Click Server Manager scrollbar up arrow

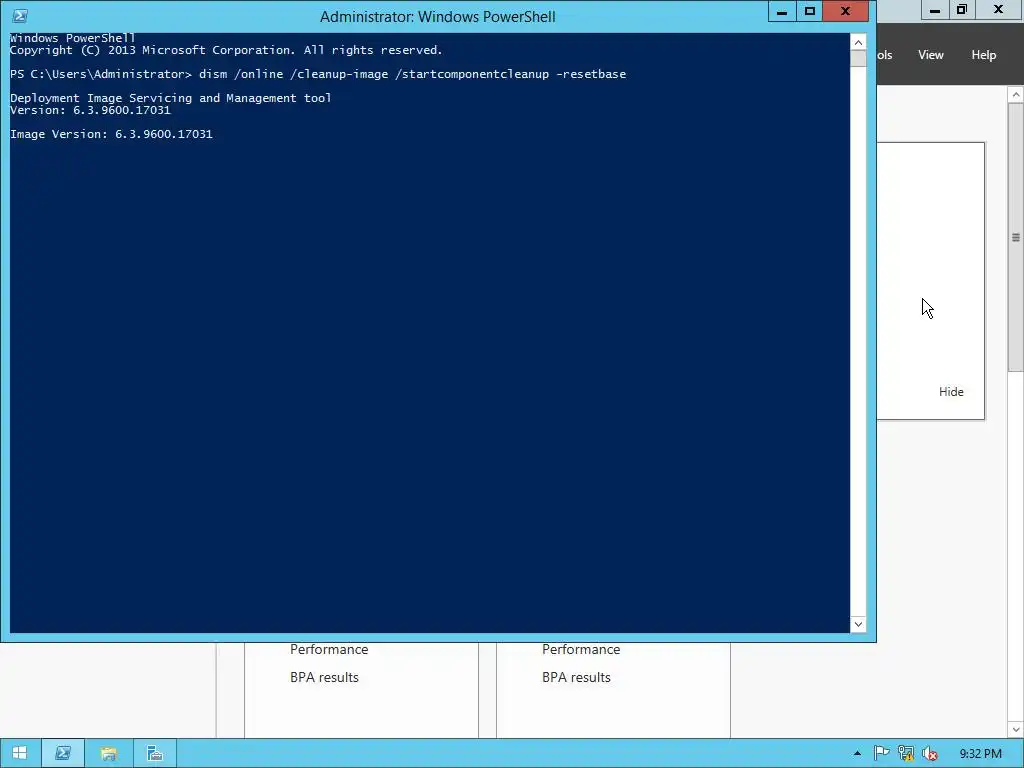pos(1016,95)
